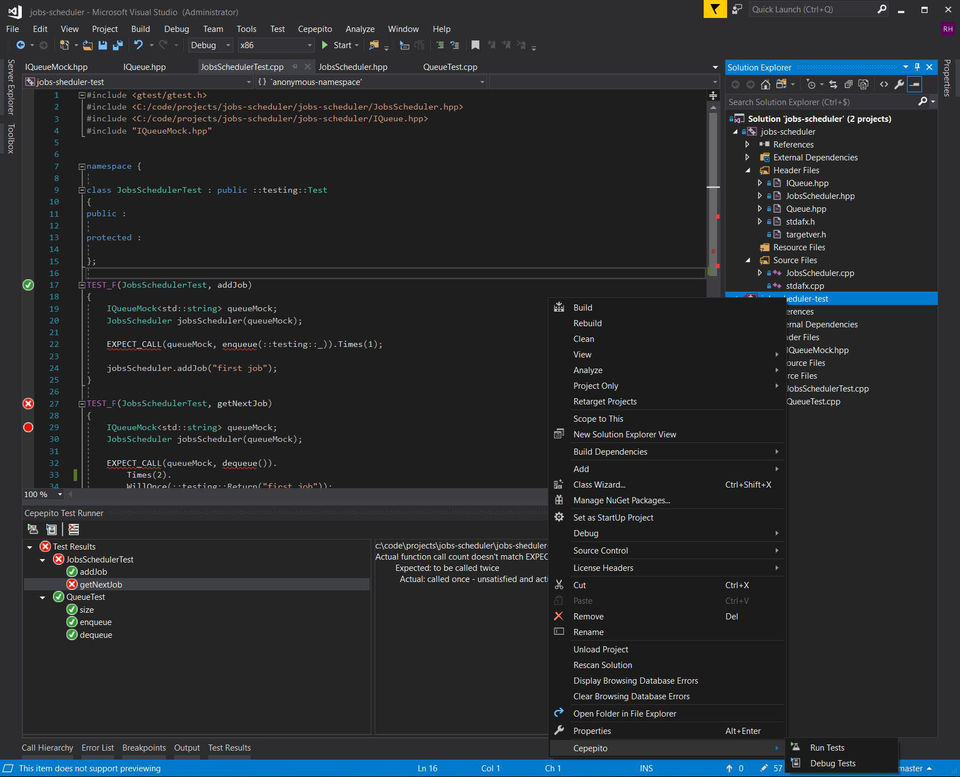Click Debug Tests icon in Cepepito Test Runner

pyautogui.click(x=51, y=529)
